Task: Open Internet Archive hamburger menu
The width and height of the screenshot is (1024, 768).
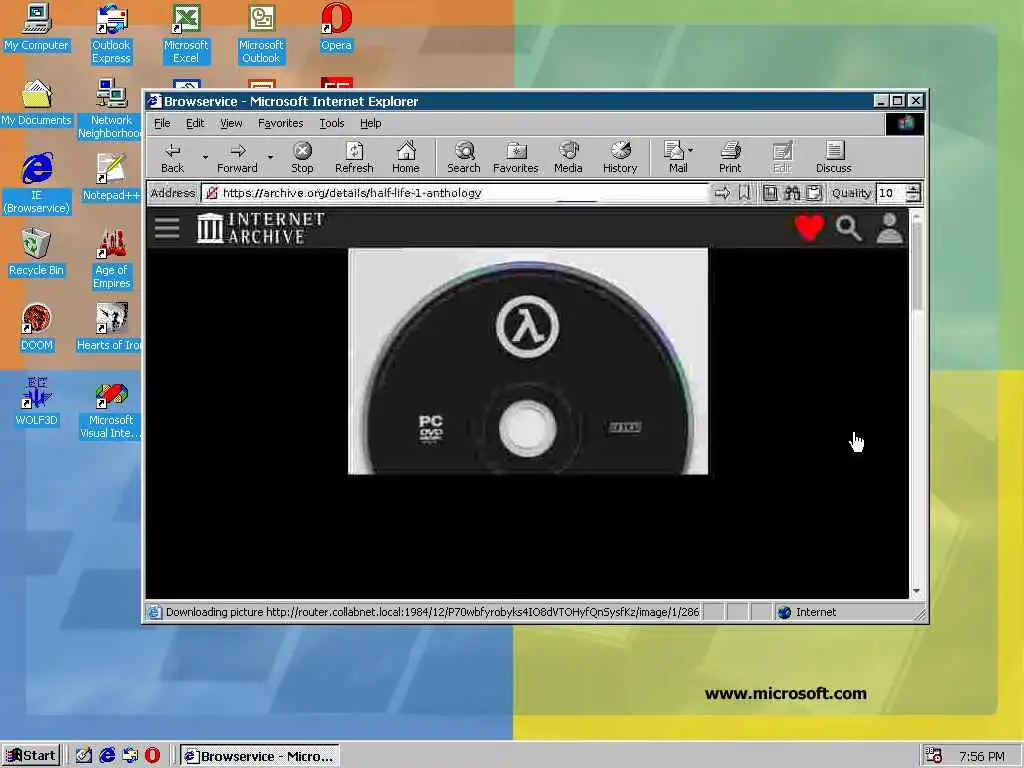Action: tap(167, 228)
